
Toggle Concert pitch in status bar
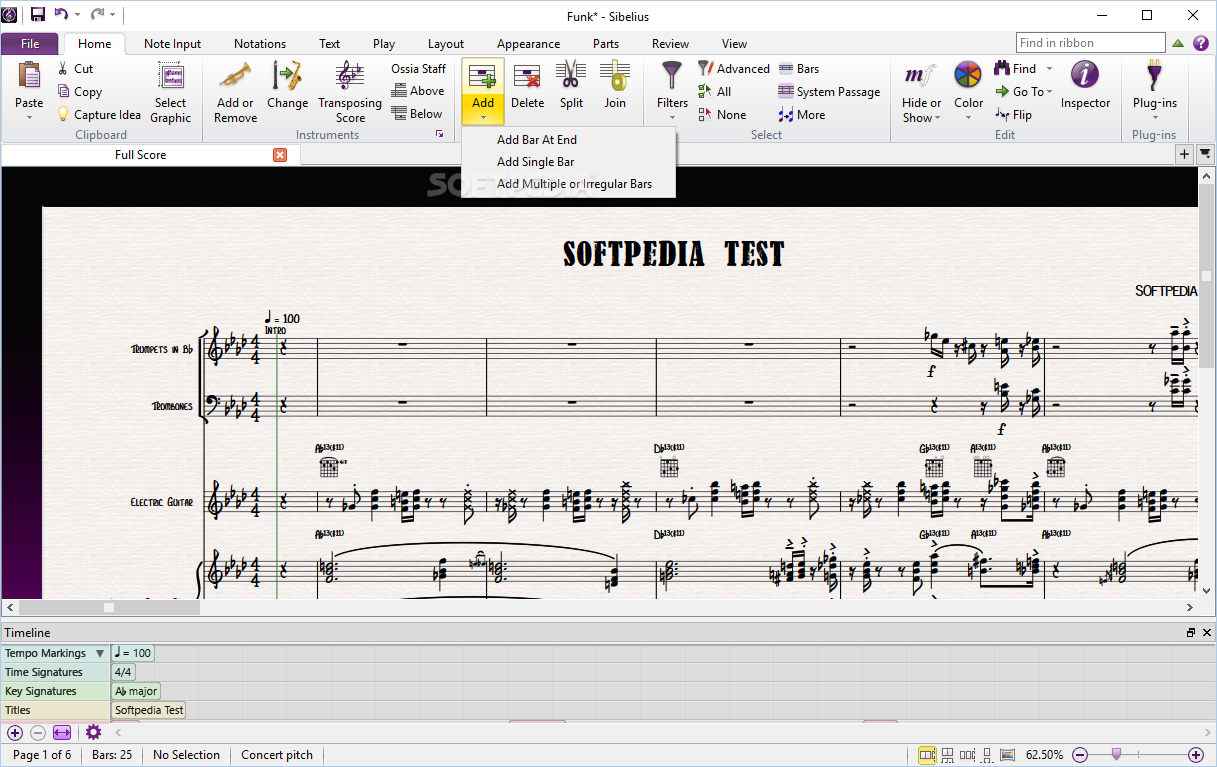(x=277, y=755)
